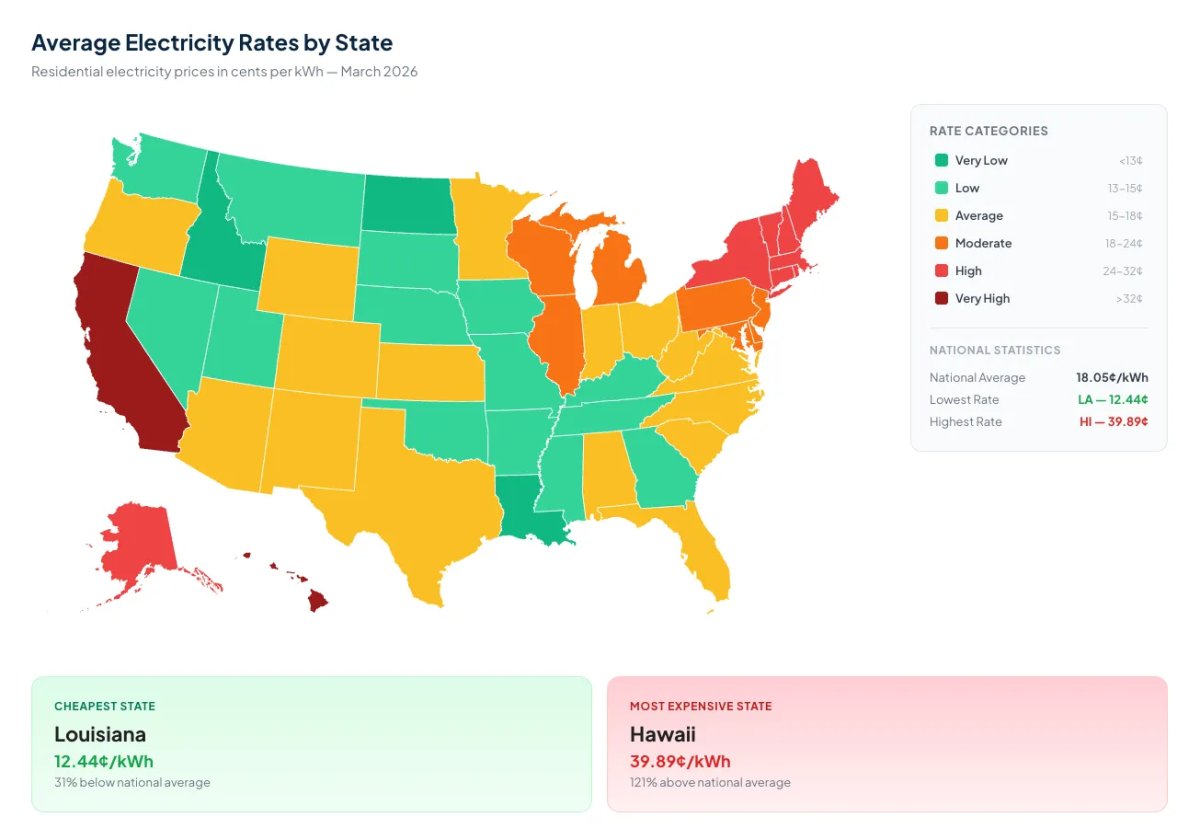Open the Most Expensive State Hawaii card
The height and width of the screenshot is (840, 1200).
[x=886, y=744]
